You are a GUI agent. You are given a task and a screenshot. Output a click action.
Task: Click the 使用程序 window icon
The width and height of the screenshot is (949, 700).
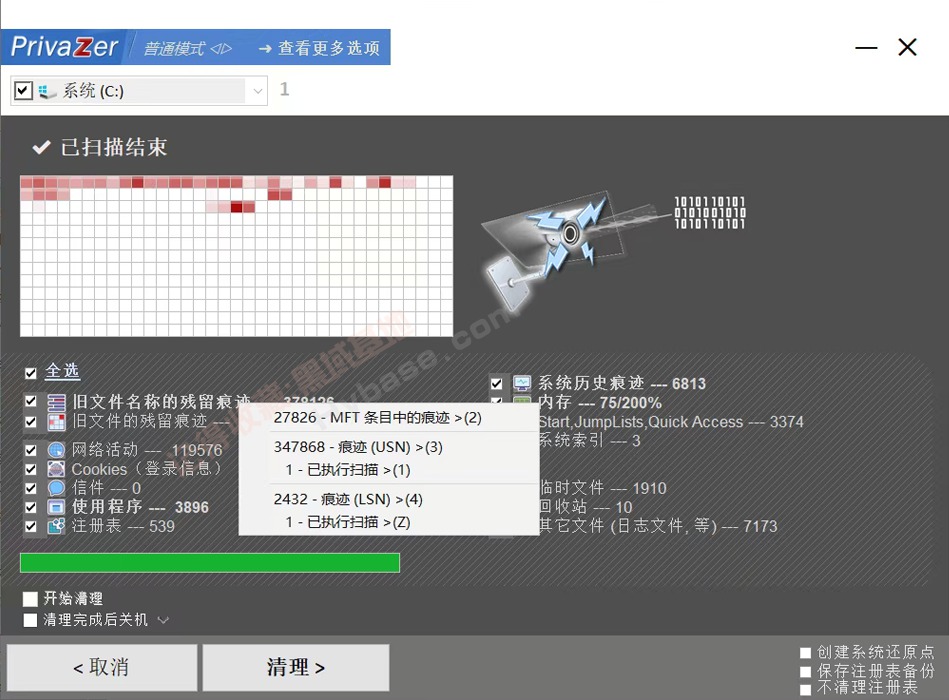56,507
